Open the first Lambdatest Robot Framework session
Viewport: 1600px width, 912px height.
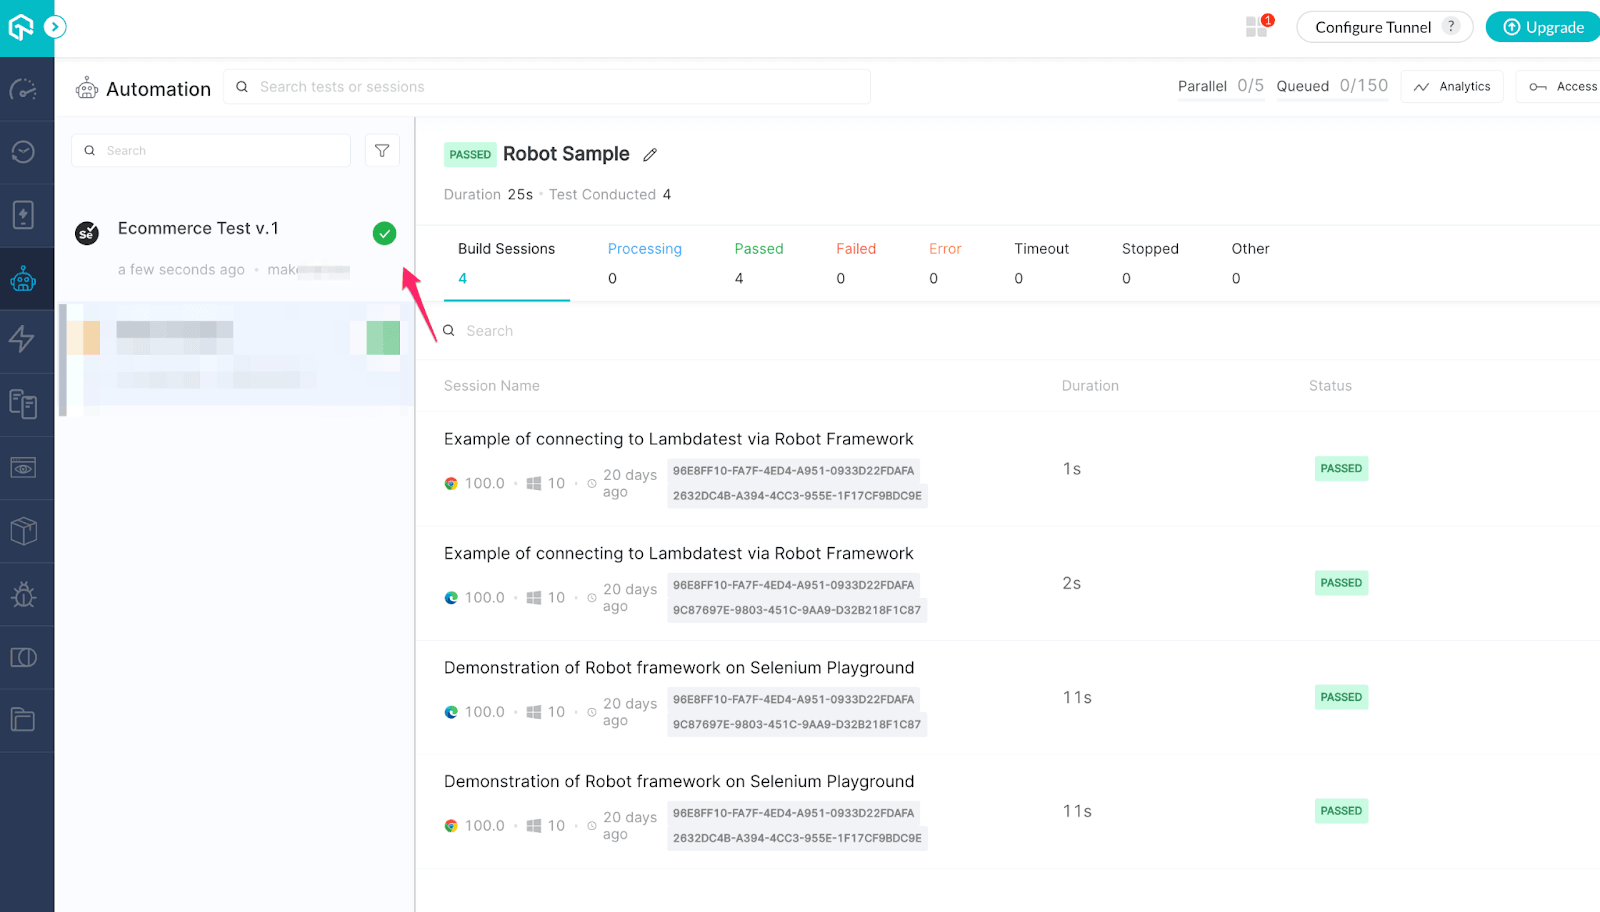click(678, 439)
